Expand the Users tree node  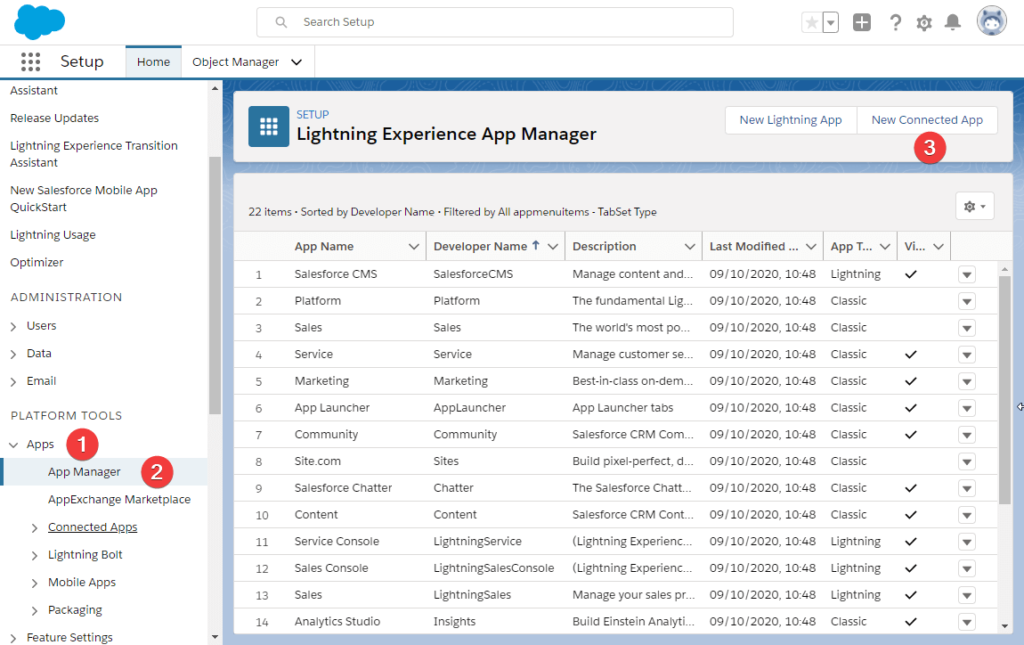point(13,326)
